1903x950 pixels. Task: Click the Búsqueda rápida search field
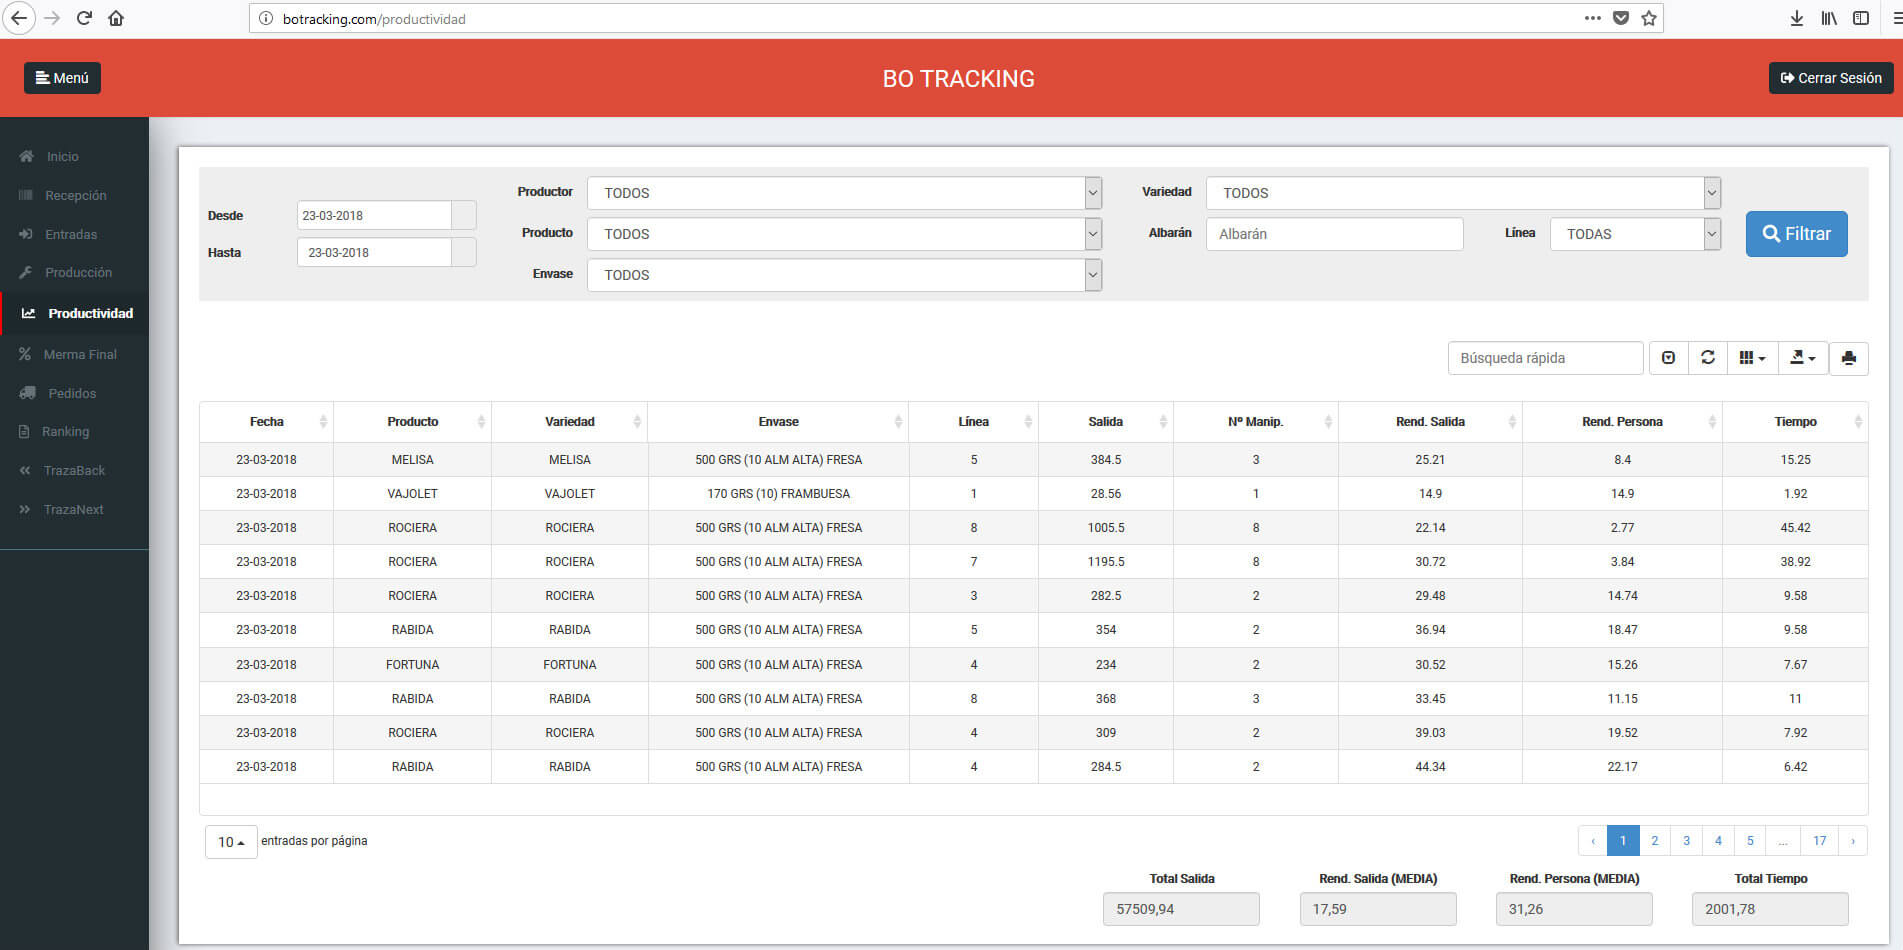pyautogui.click(x=1544, y=358)
